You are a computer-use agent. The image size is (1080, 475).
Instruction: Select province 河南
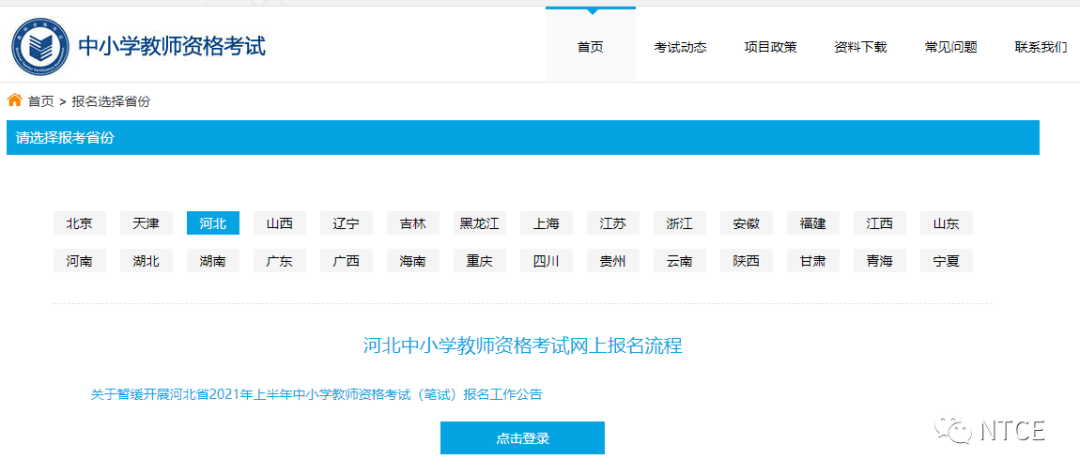pyautogui.click(x=80, y=260)
